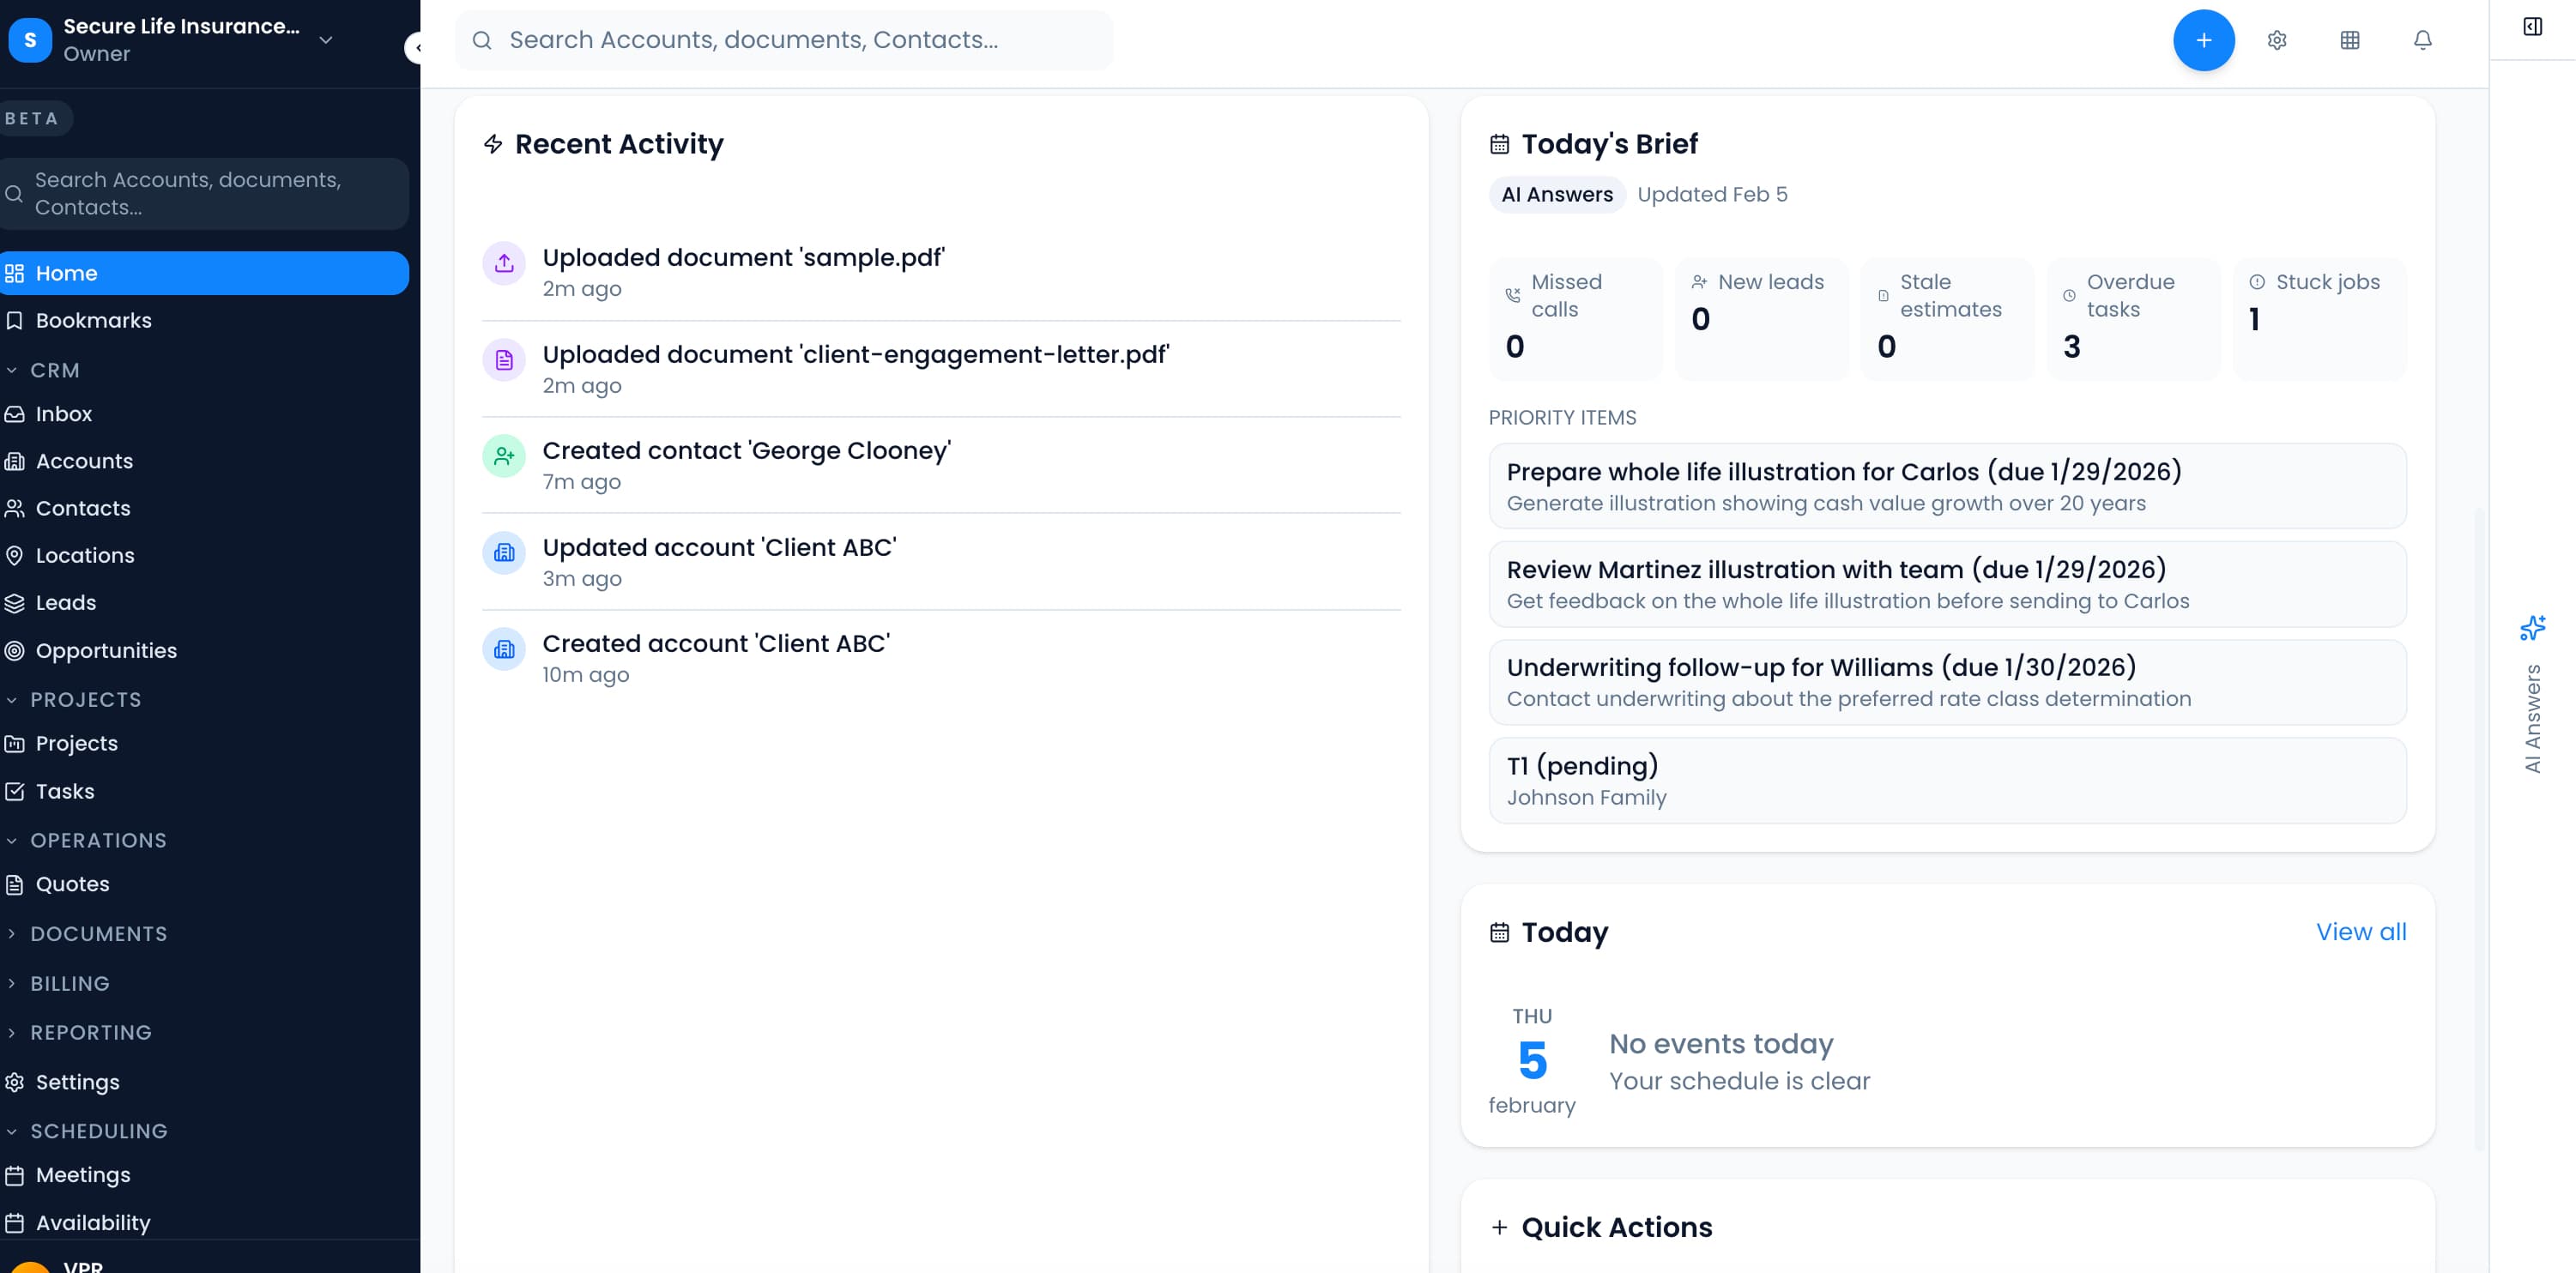Open the workspace switcher chevron next to Secure Life Insurance
Image resolution: width=2576 pixels, height=1273 pixels.
tap(324, 40)
